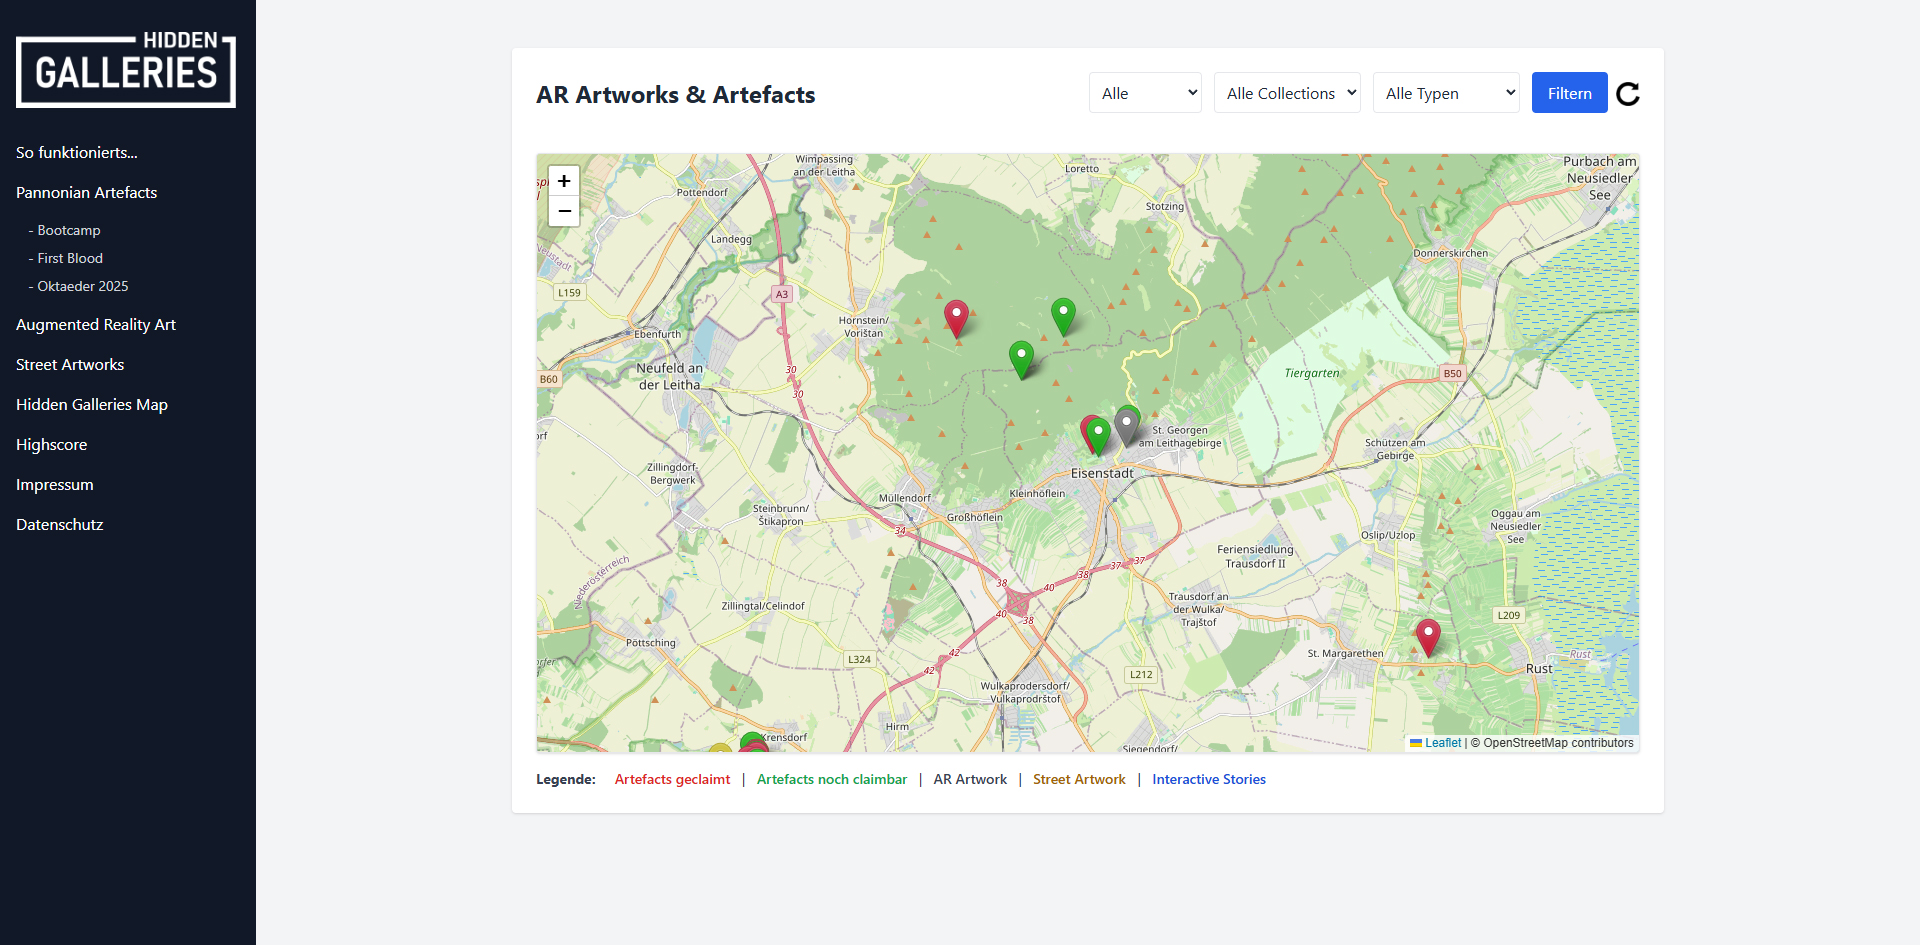The width and height of the screenshot is (1920, 945).
Task: Click the map zoom in plus button
Action: click(x=564, y=181)
